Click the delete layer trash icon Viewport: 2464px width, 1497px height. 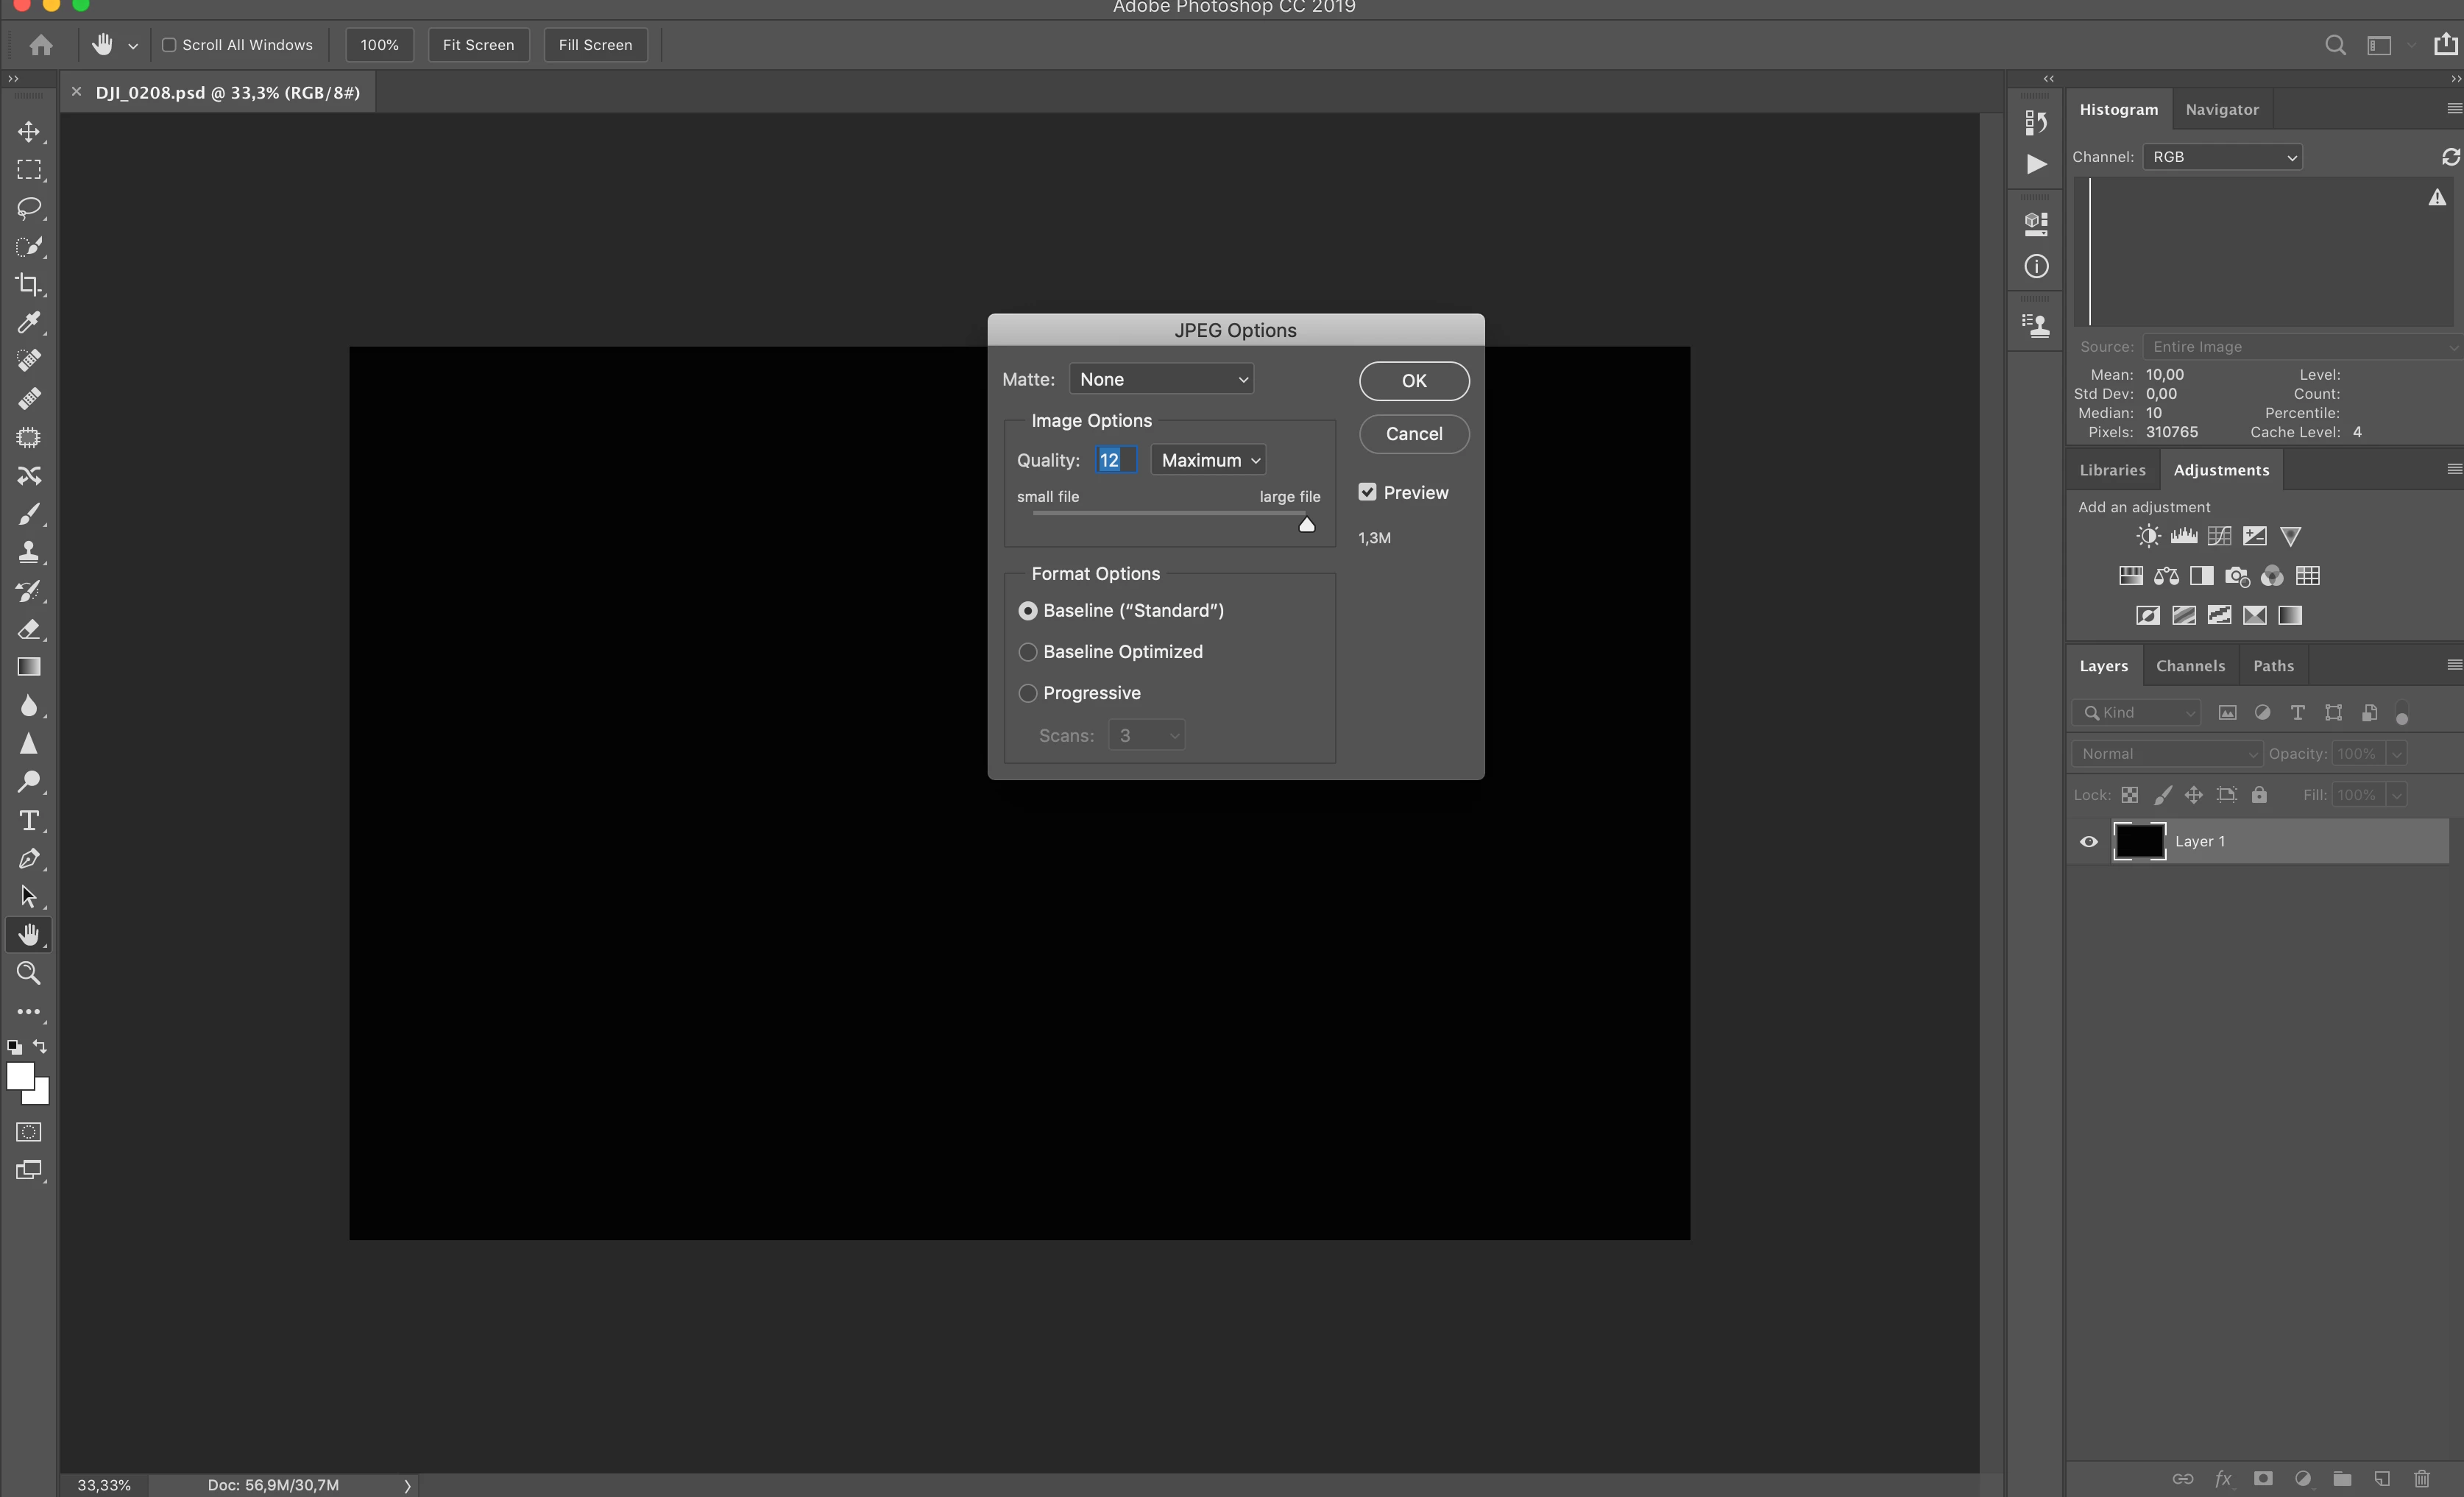[2421, 1478]
